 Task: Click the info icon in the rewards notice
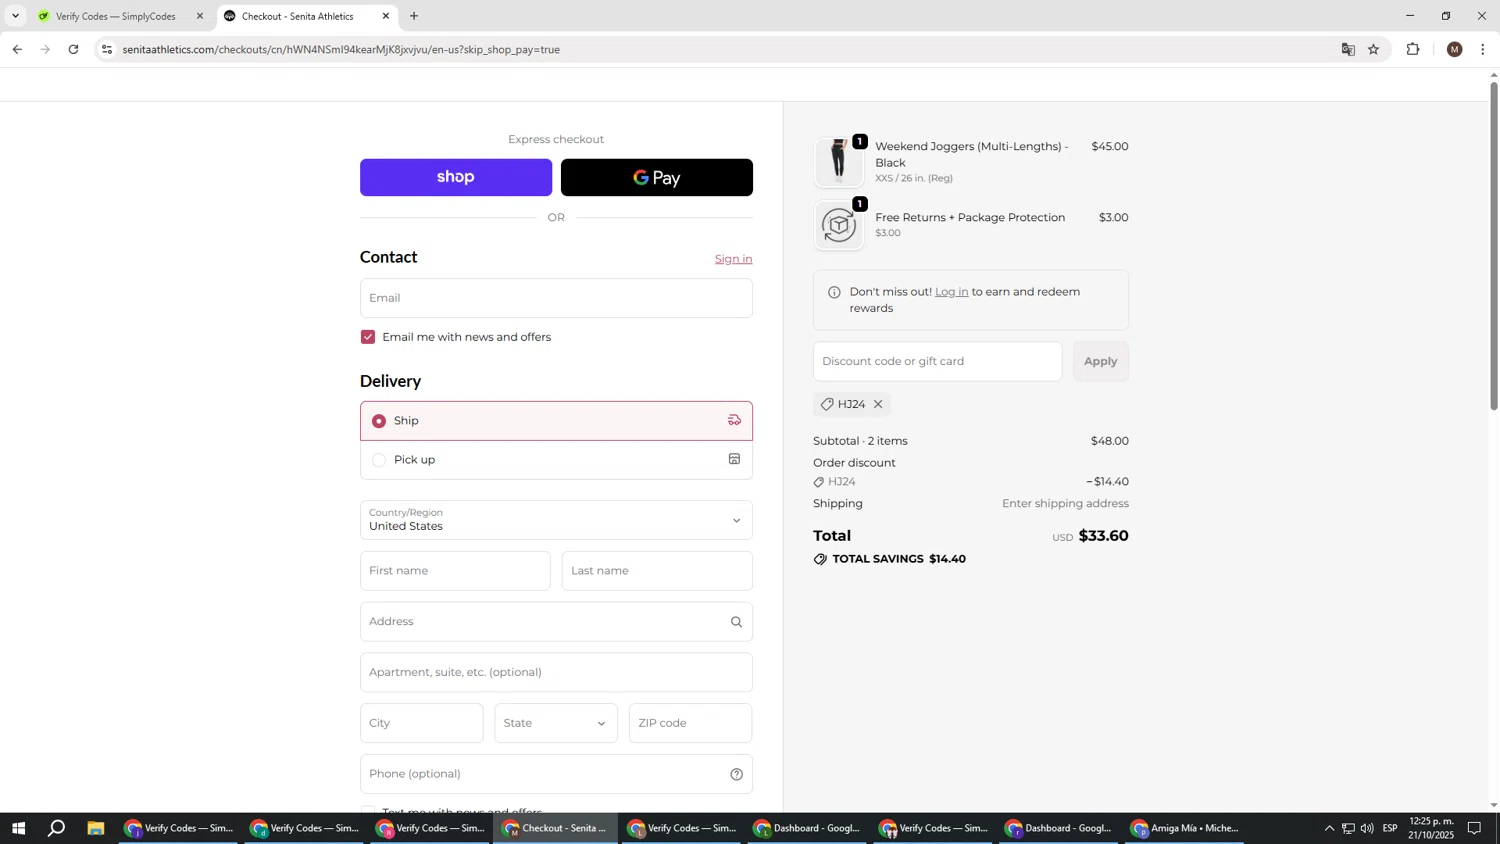click(834, 292)
